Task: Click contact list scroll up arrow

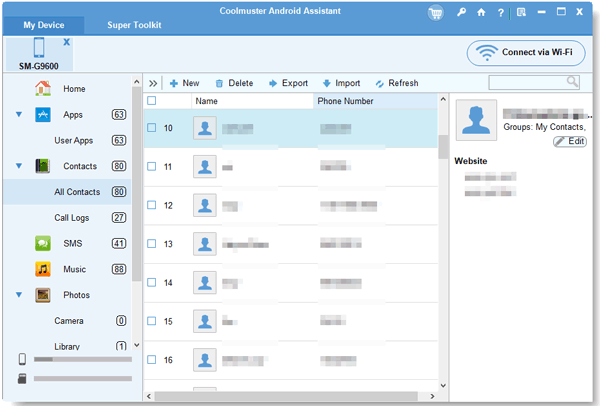Action: tap(443, 99)
